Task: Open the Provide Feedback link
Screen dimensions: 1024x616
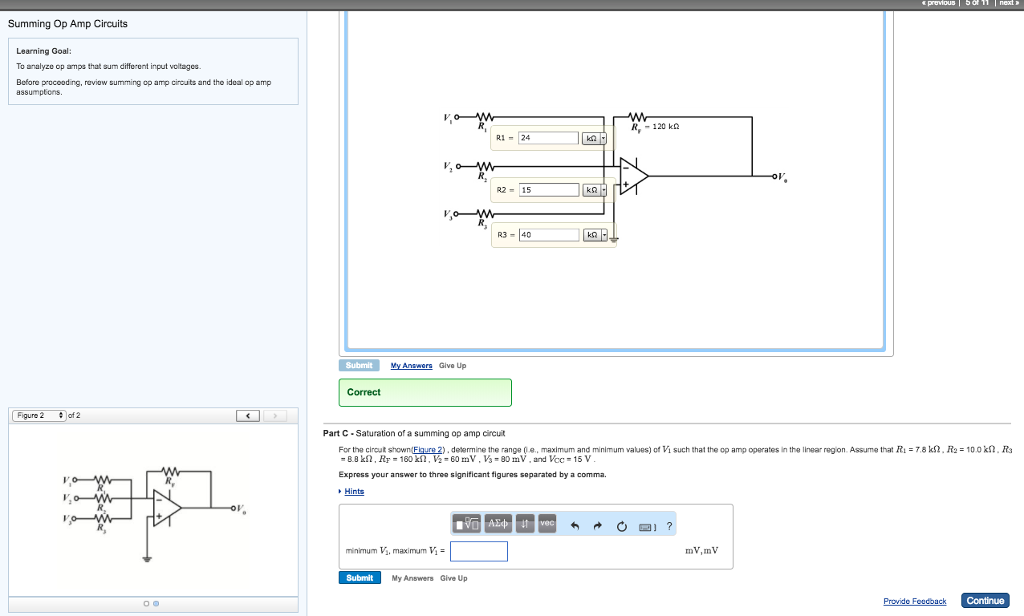Action: coord(914,600)
